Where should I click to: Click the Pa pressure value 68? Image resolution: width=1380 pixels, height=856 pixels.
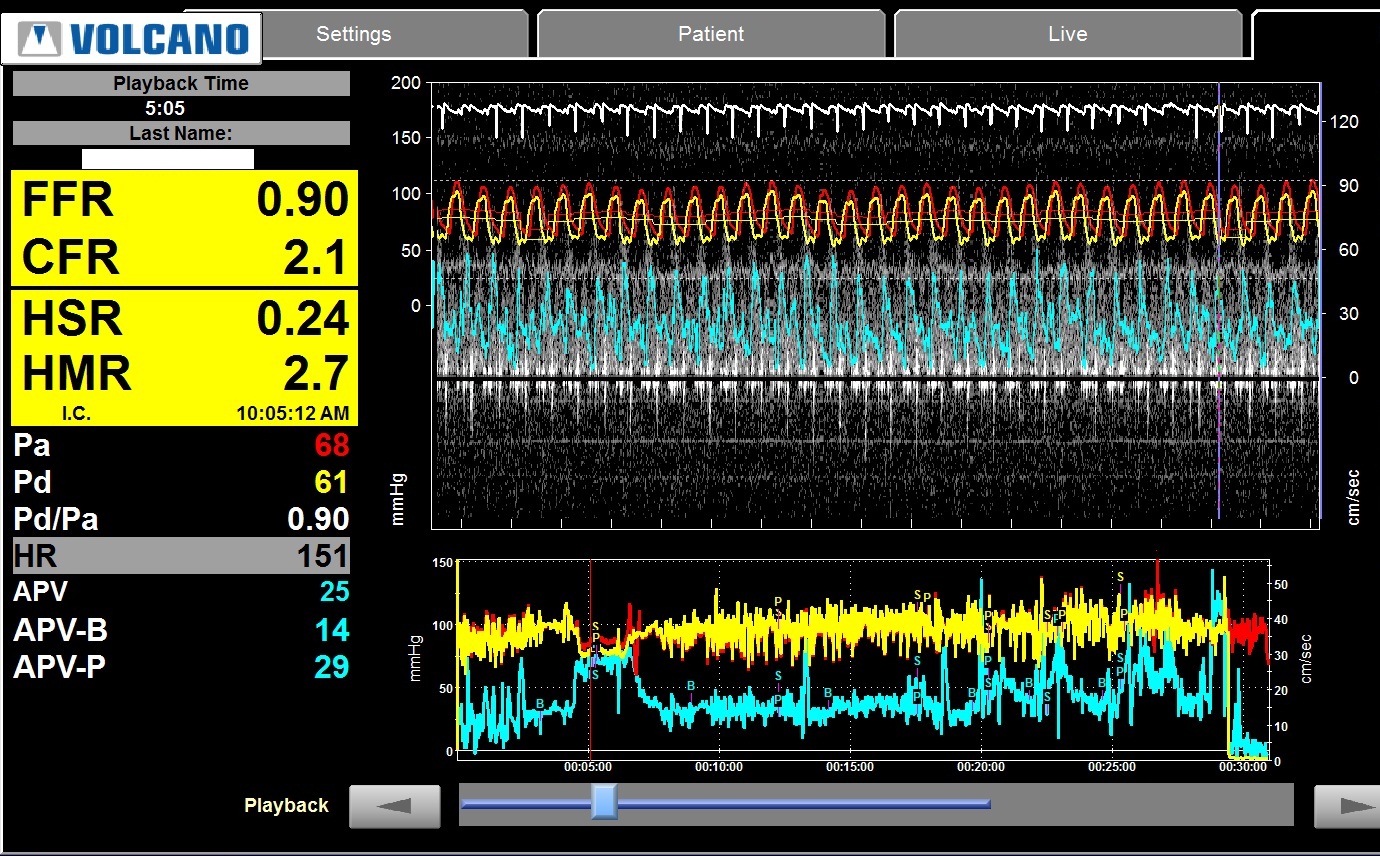coord(331,446)
